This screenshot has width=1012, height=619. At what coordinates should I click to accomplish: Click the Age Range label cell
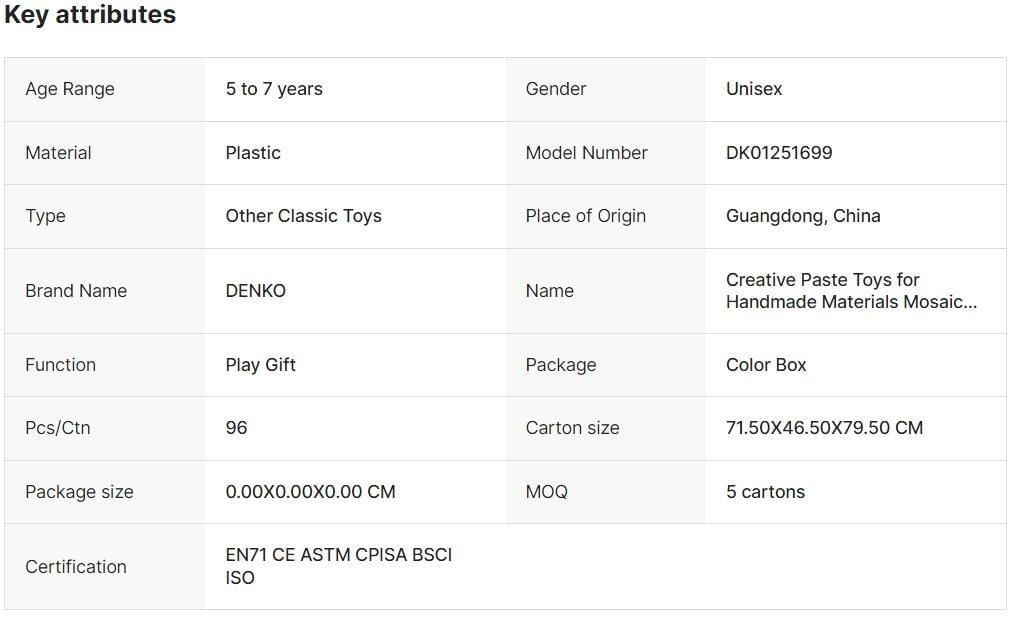(70, 89)
